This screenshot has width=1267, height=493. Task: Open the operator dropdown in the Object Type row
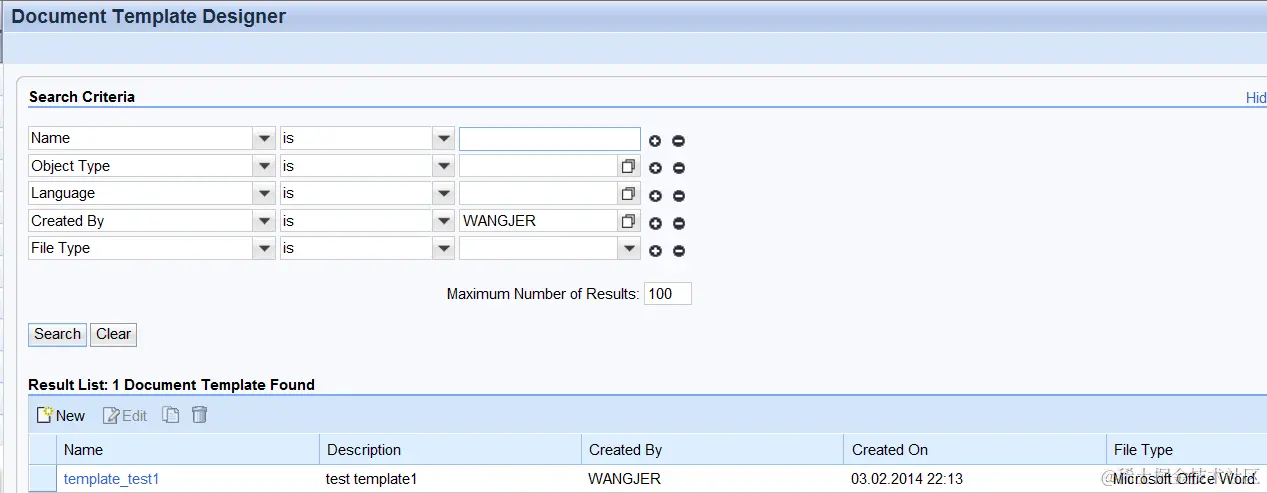point(443,166)
